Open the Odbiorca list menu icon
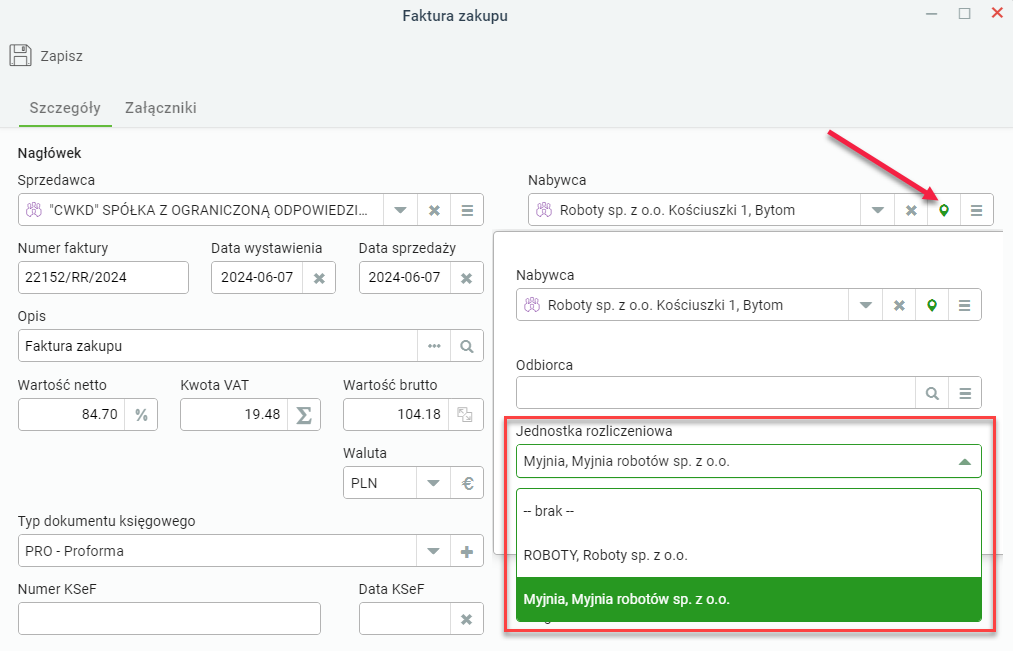Viewport: 1013px width, 651px height. coord(965,393)
